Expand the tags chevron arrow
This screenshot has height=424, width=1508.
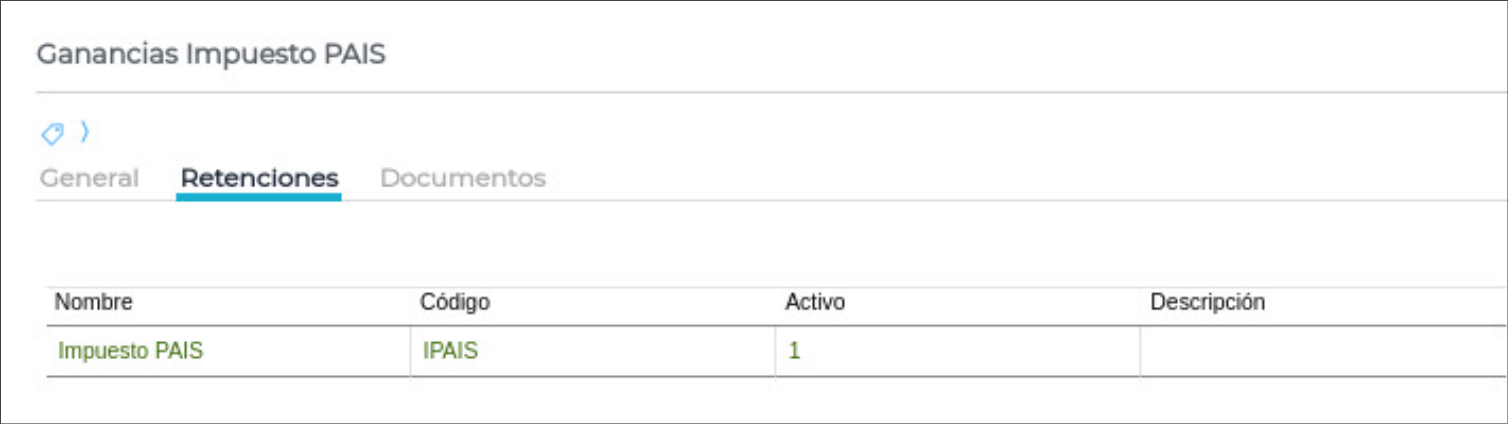(x=85, y=131)
